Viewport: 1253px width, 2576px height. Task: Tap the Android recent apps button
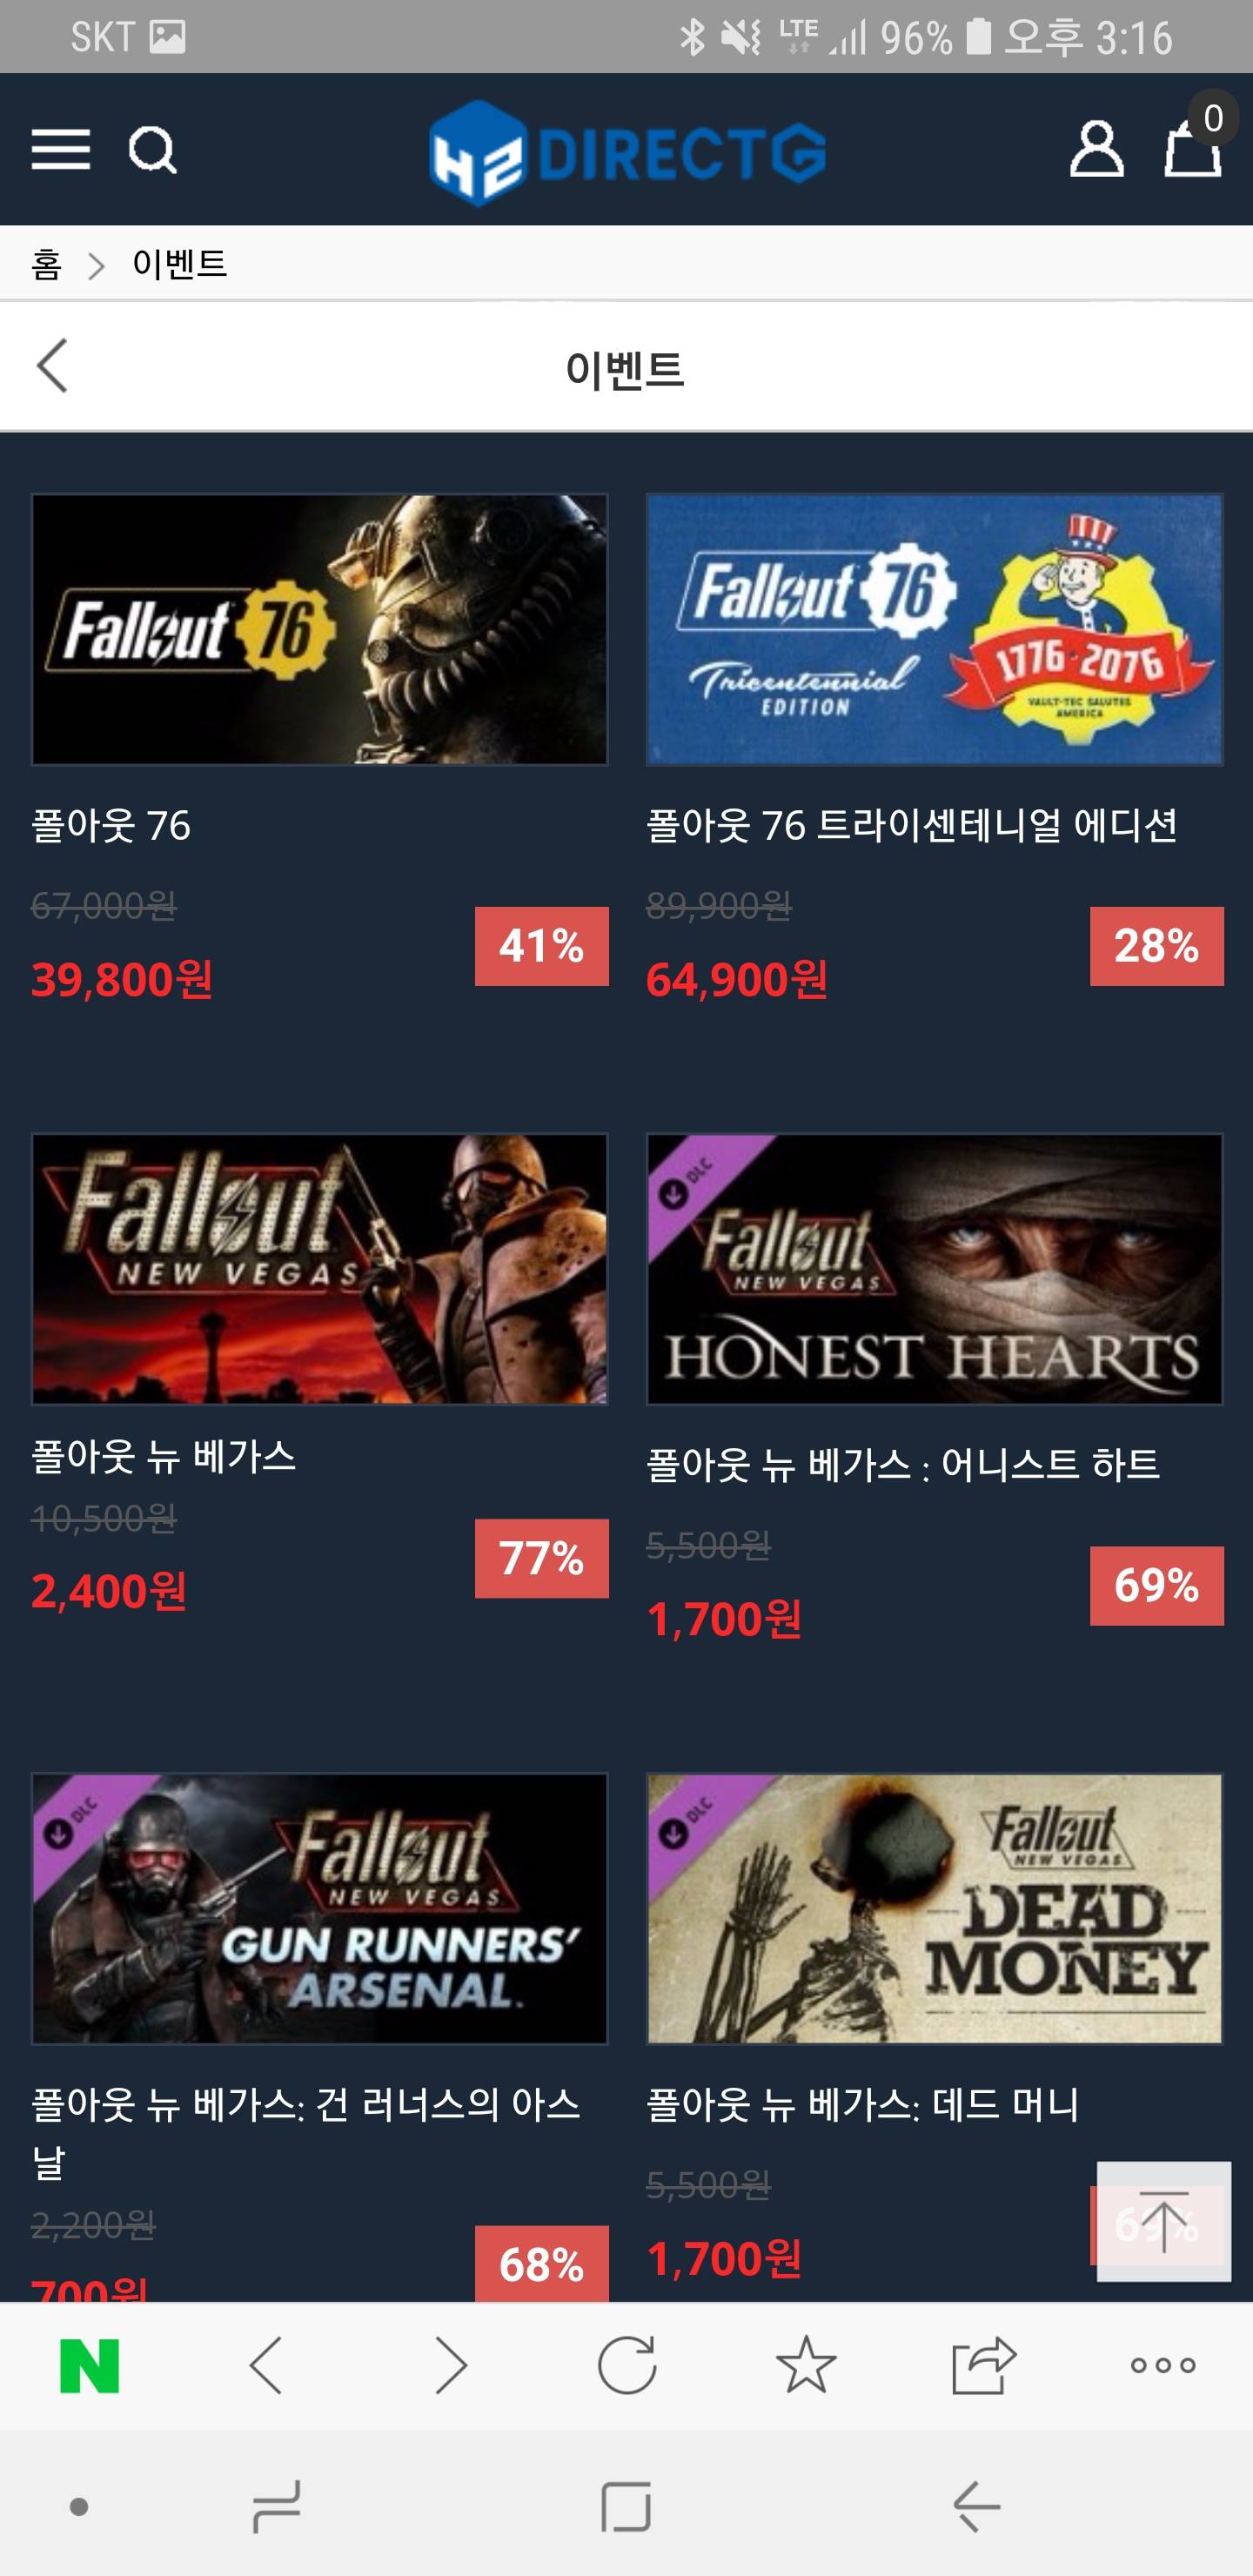point(276,2506)
